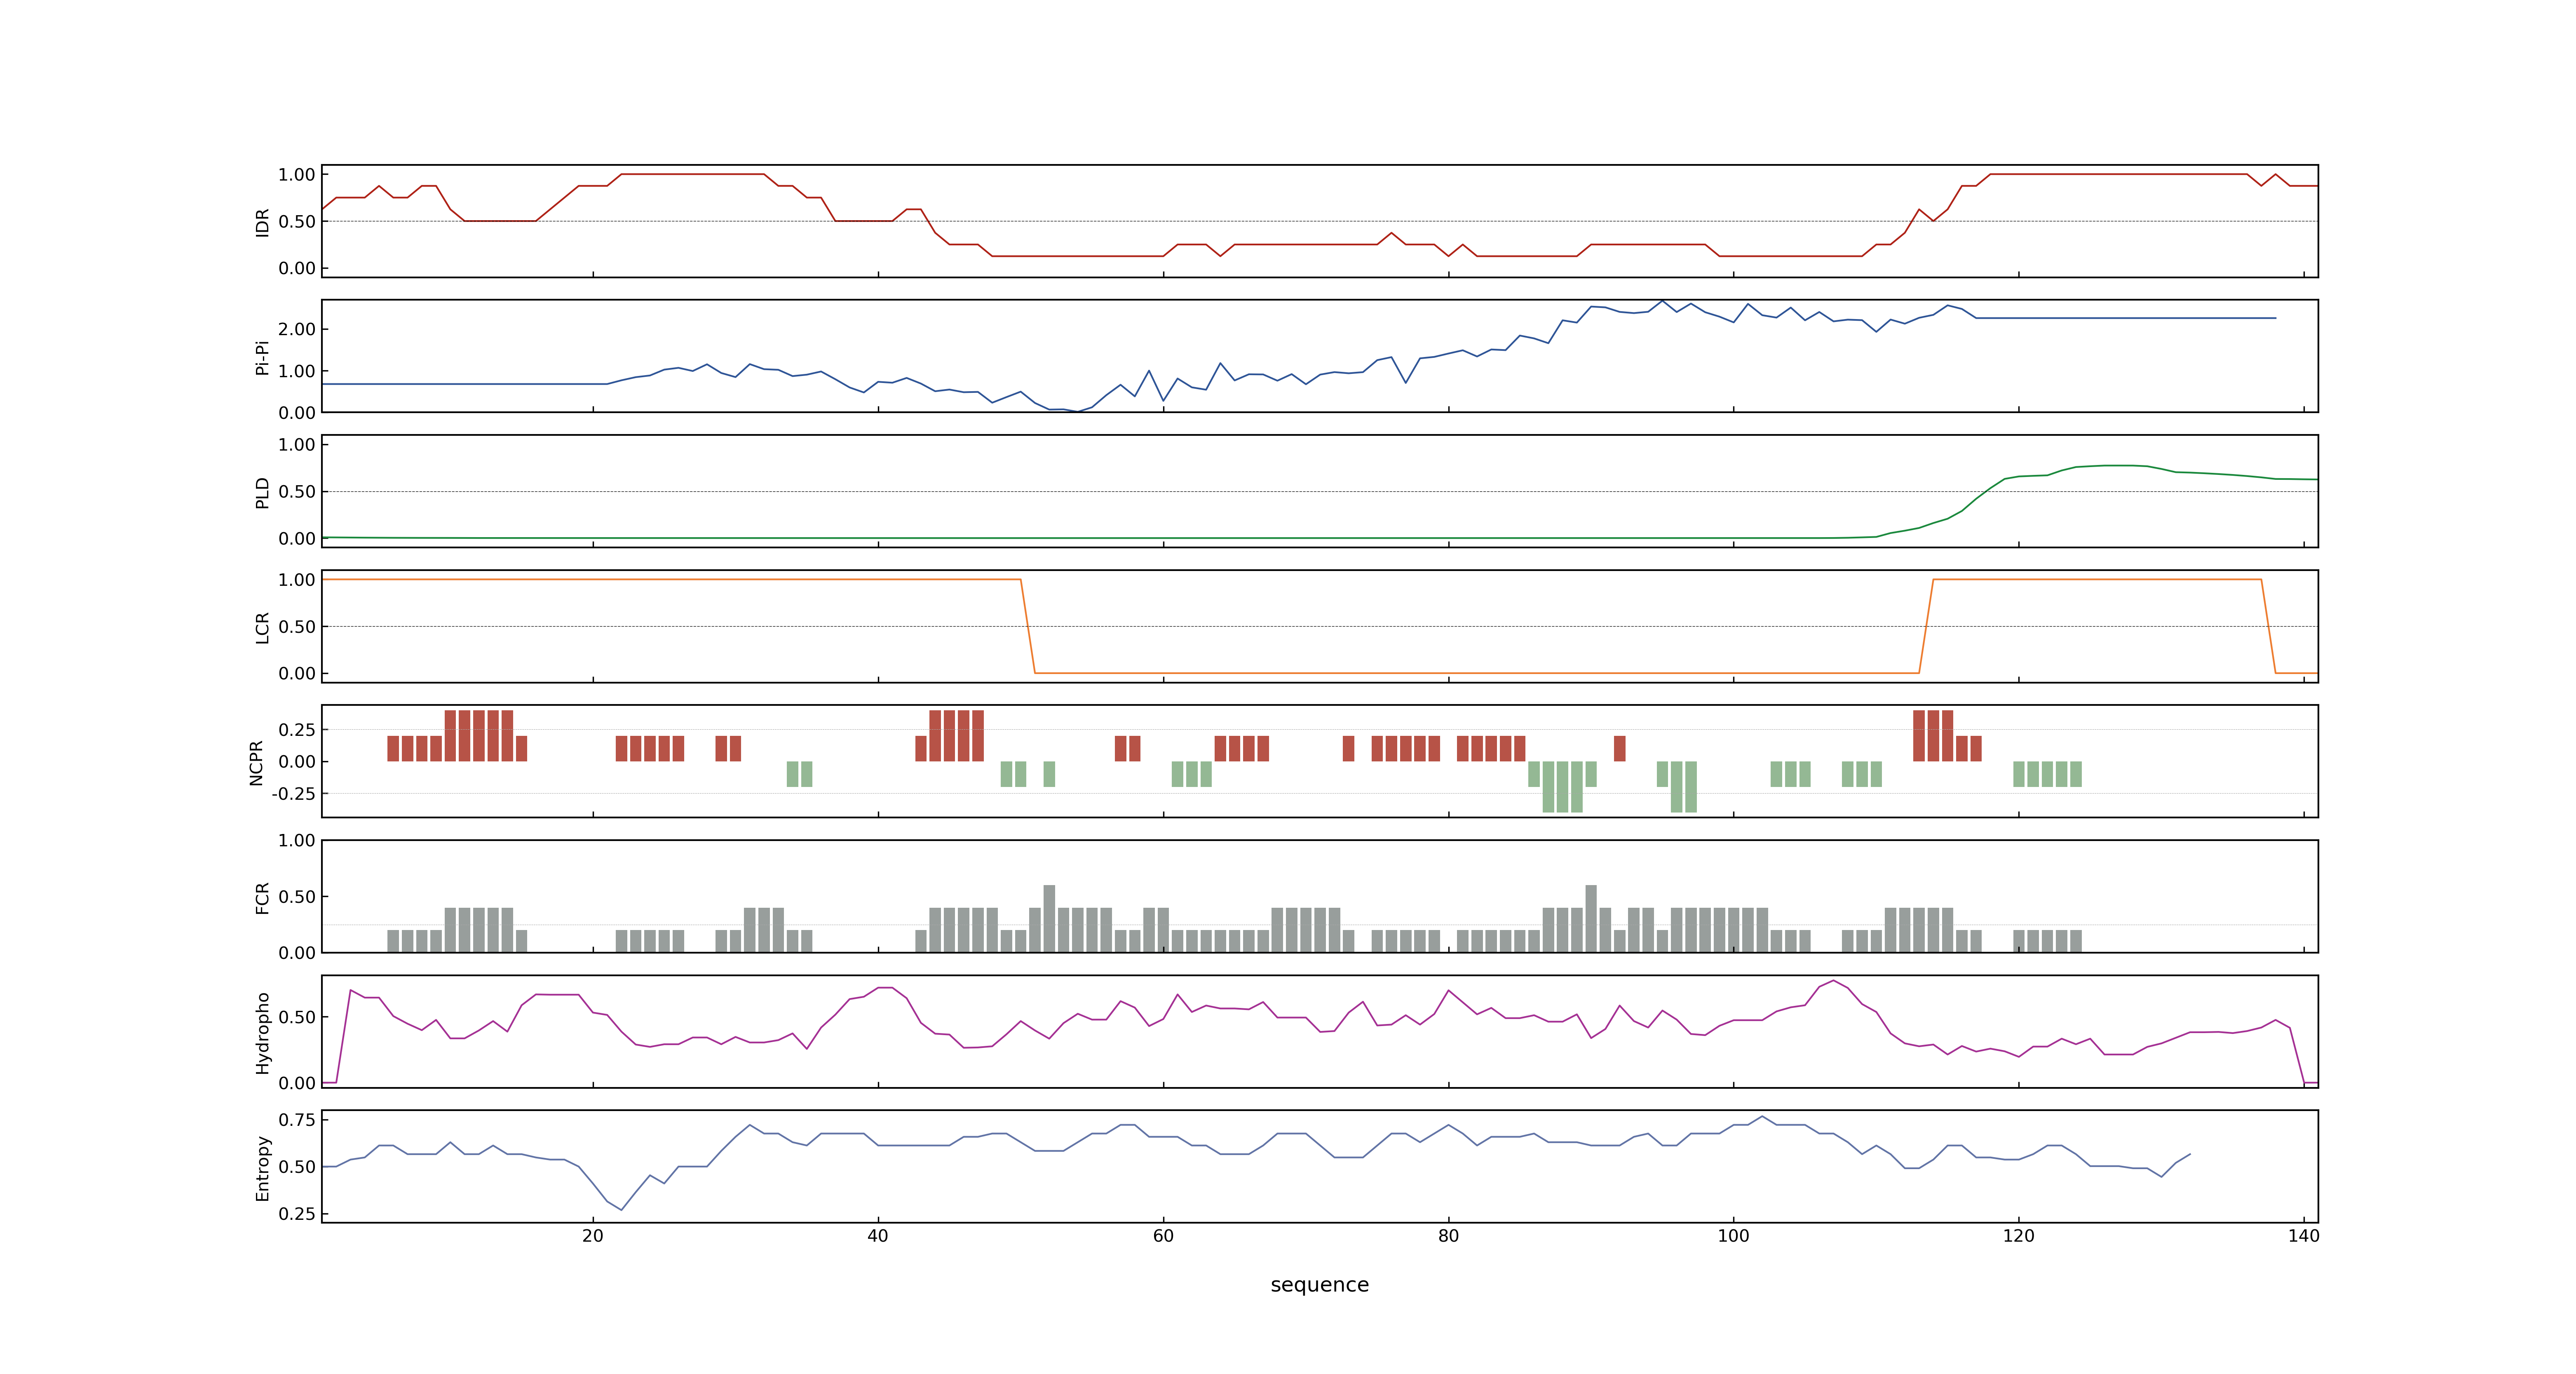Image resolution: width=2576 pixels, height=1374 pixels.
Task: Click the 'LCR' y-axis label
Action: pos(262,627)
